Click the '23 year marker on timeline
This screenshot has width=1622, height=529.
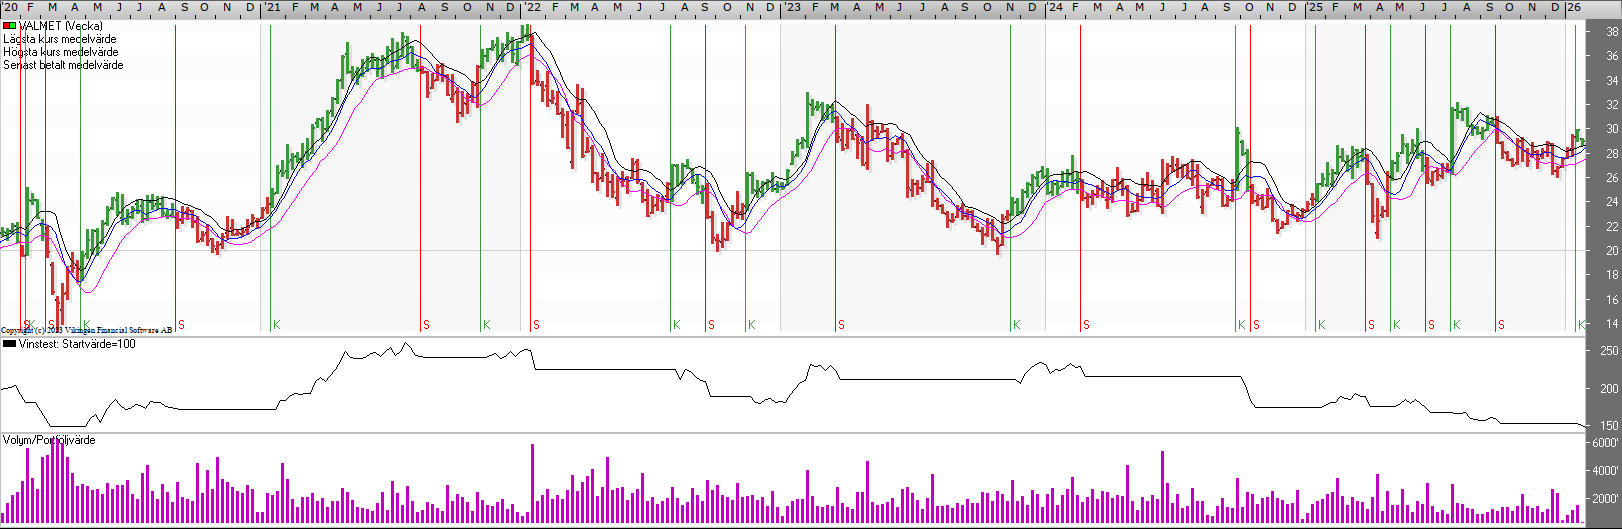point(791,7)
